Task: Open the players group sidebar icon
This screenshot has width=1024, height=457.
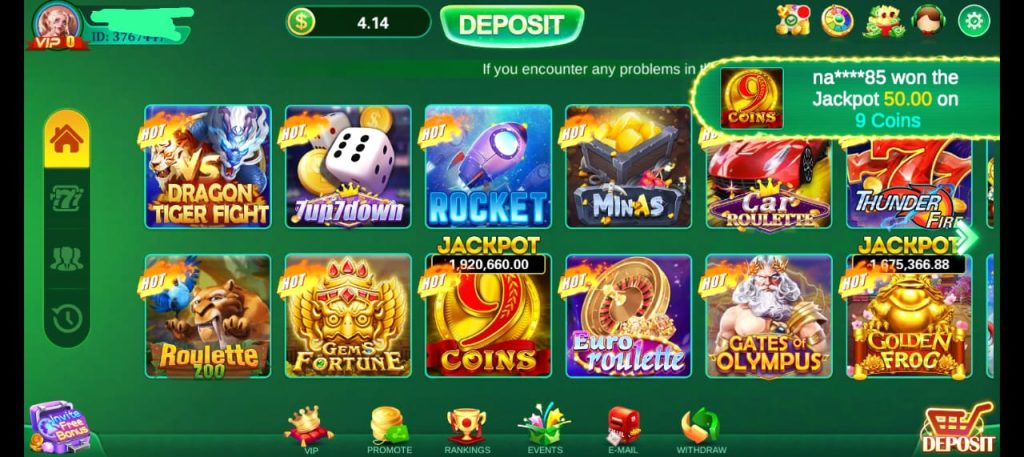Action: tap(67, 259)
